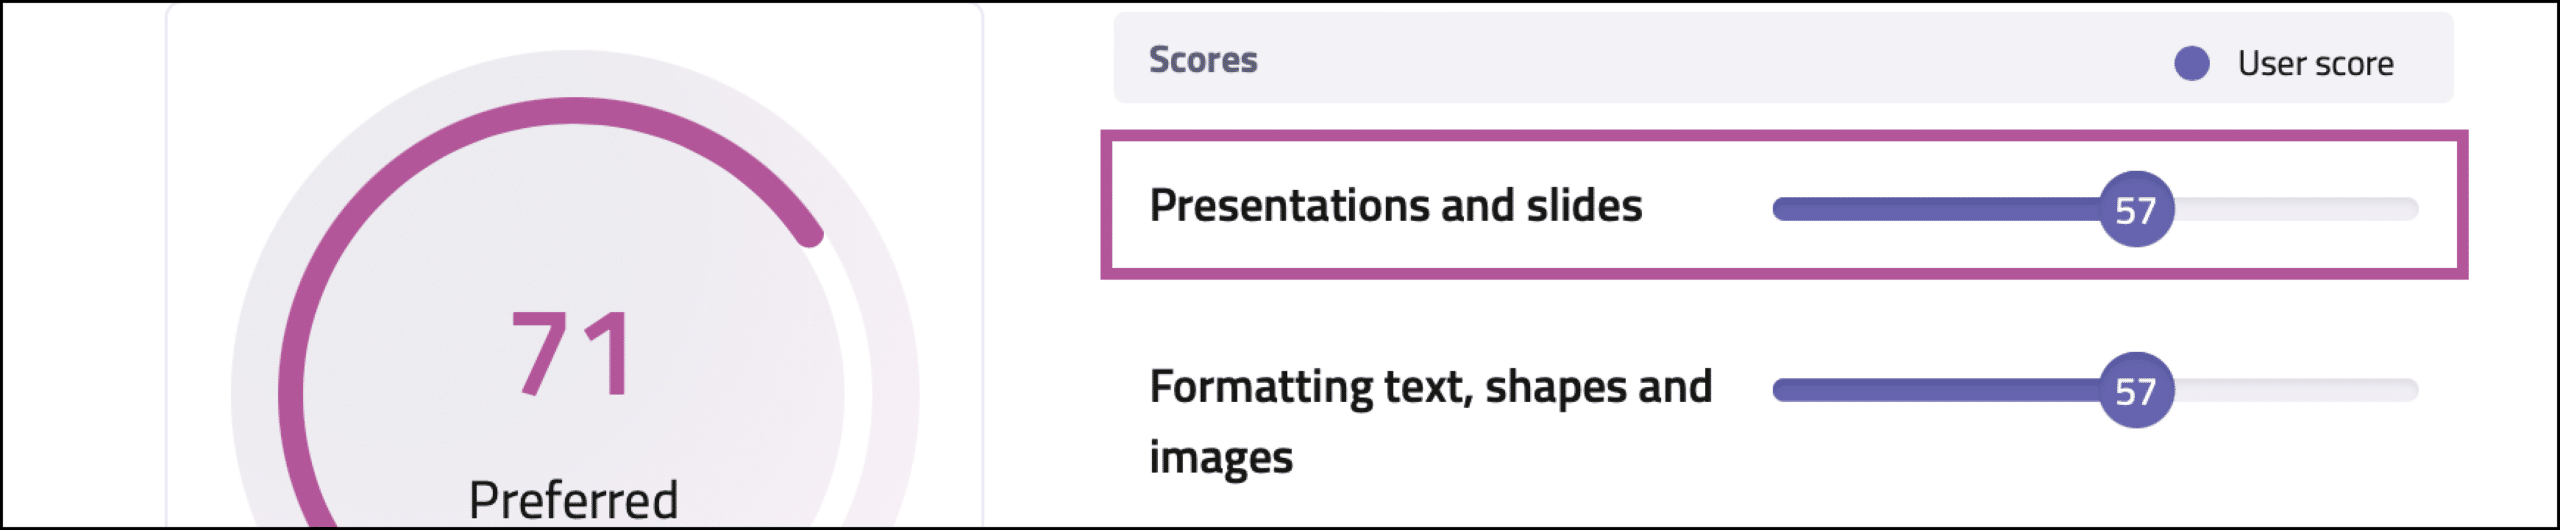The width and height of the screenshot is (2560, 530).
Task: Click filled purple track of Presentations slider
Action: click(1935, 209)
